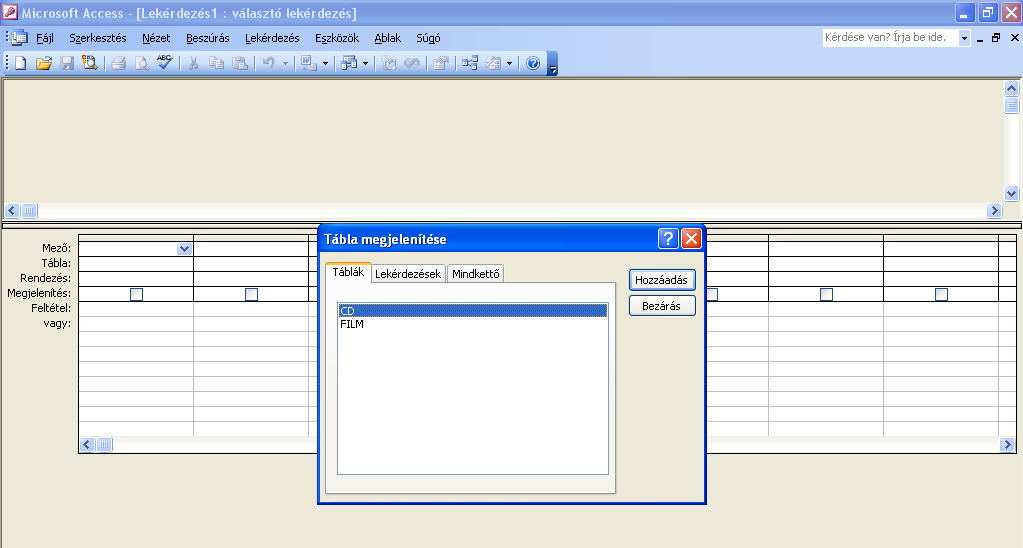
Task: Open the Properties toolbar icon
Action: 441,63
